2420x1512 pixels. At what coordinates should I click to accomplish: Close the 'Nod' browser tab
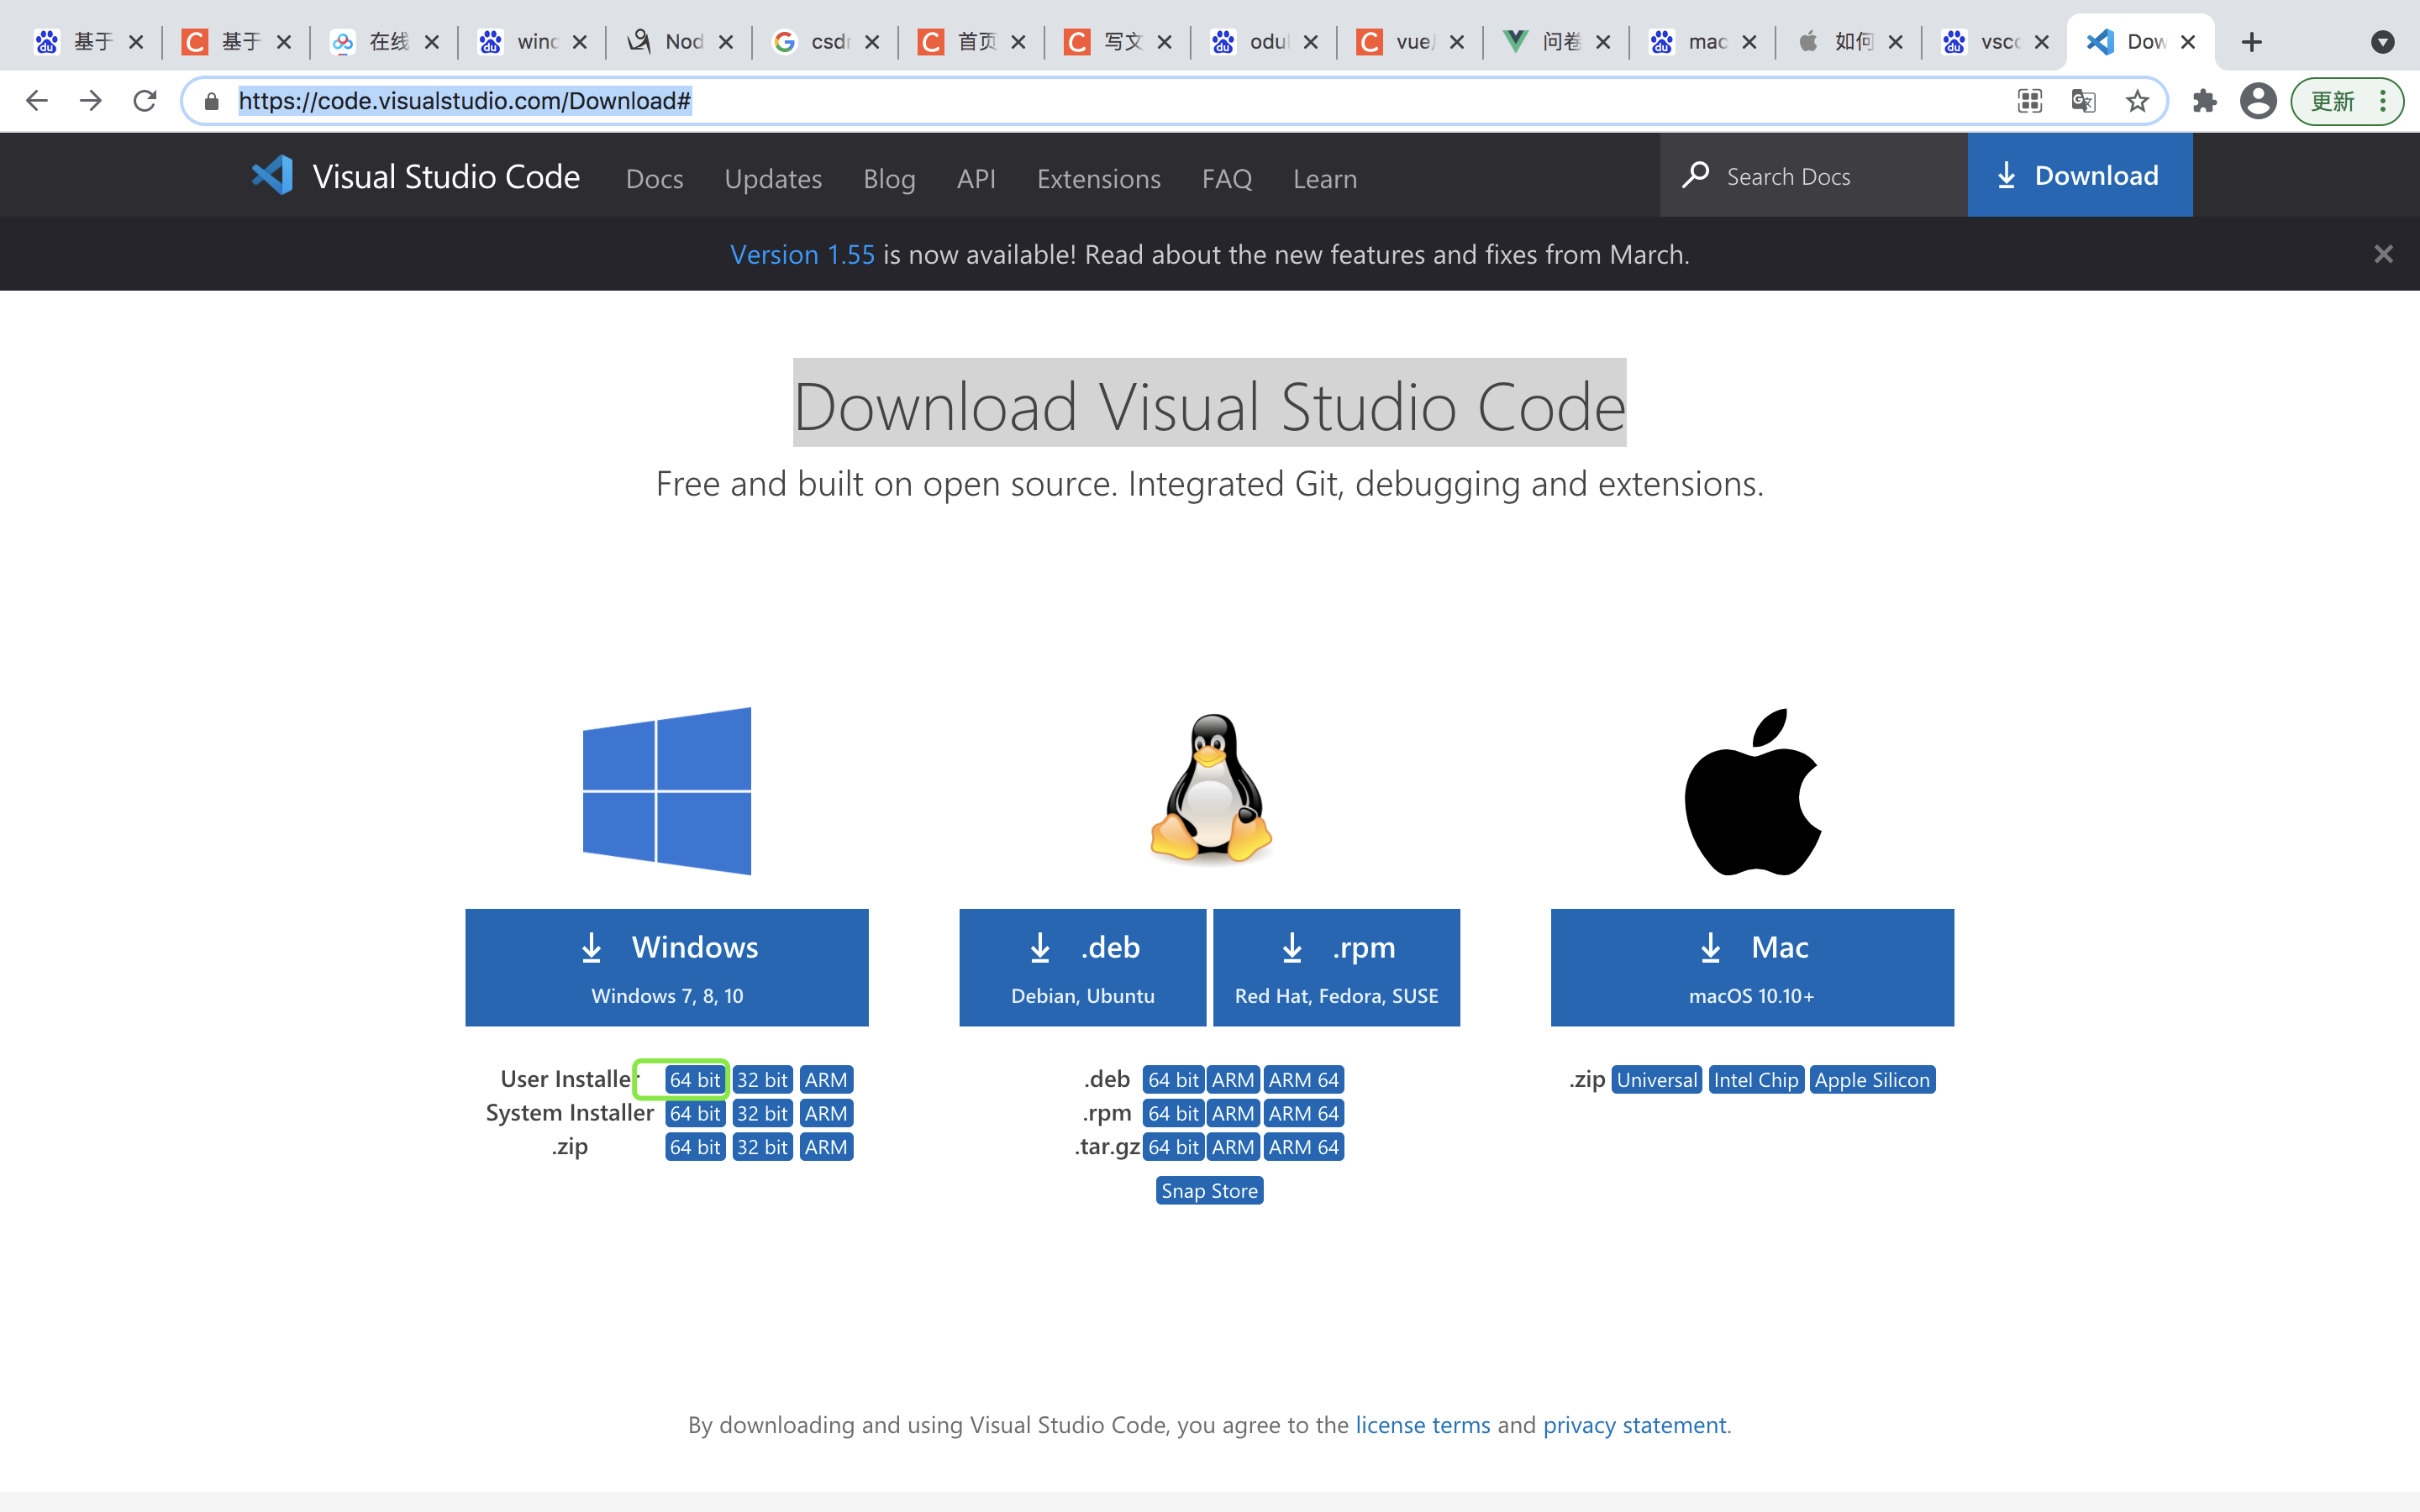click(x=726, y=42)
